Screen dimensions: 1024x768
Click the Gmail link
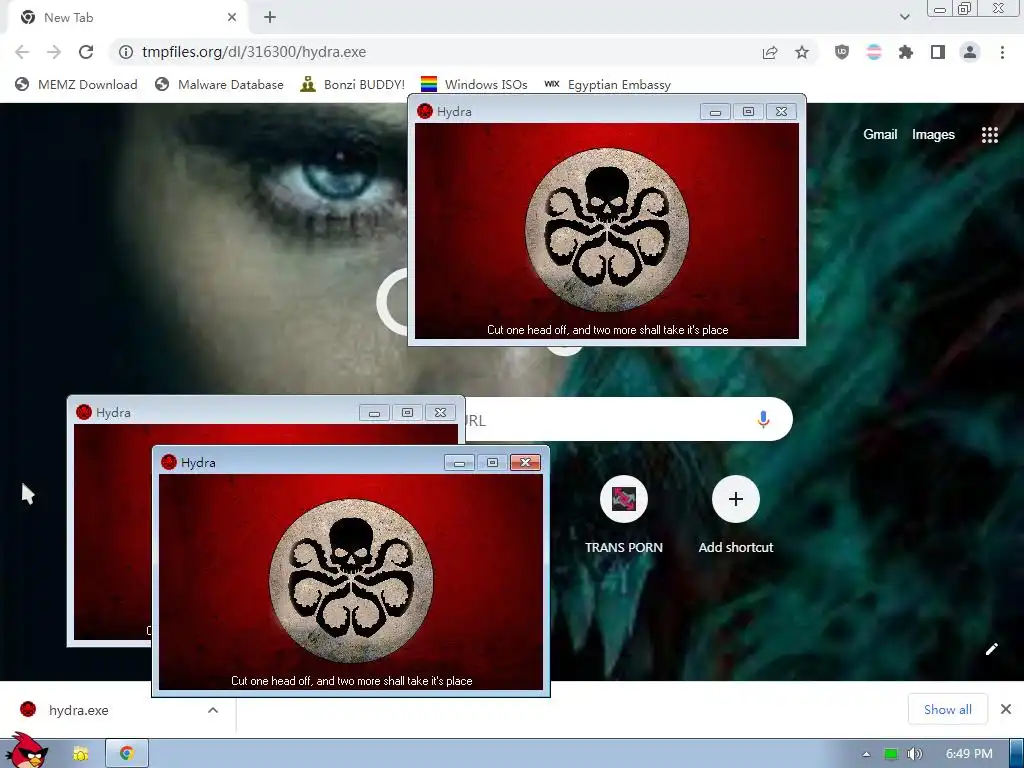pyautogui.click(x=880, y=135)
